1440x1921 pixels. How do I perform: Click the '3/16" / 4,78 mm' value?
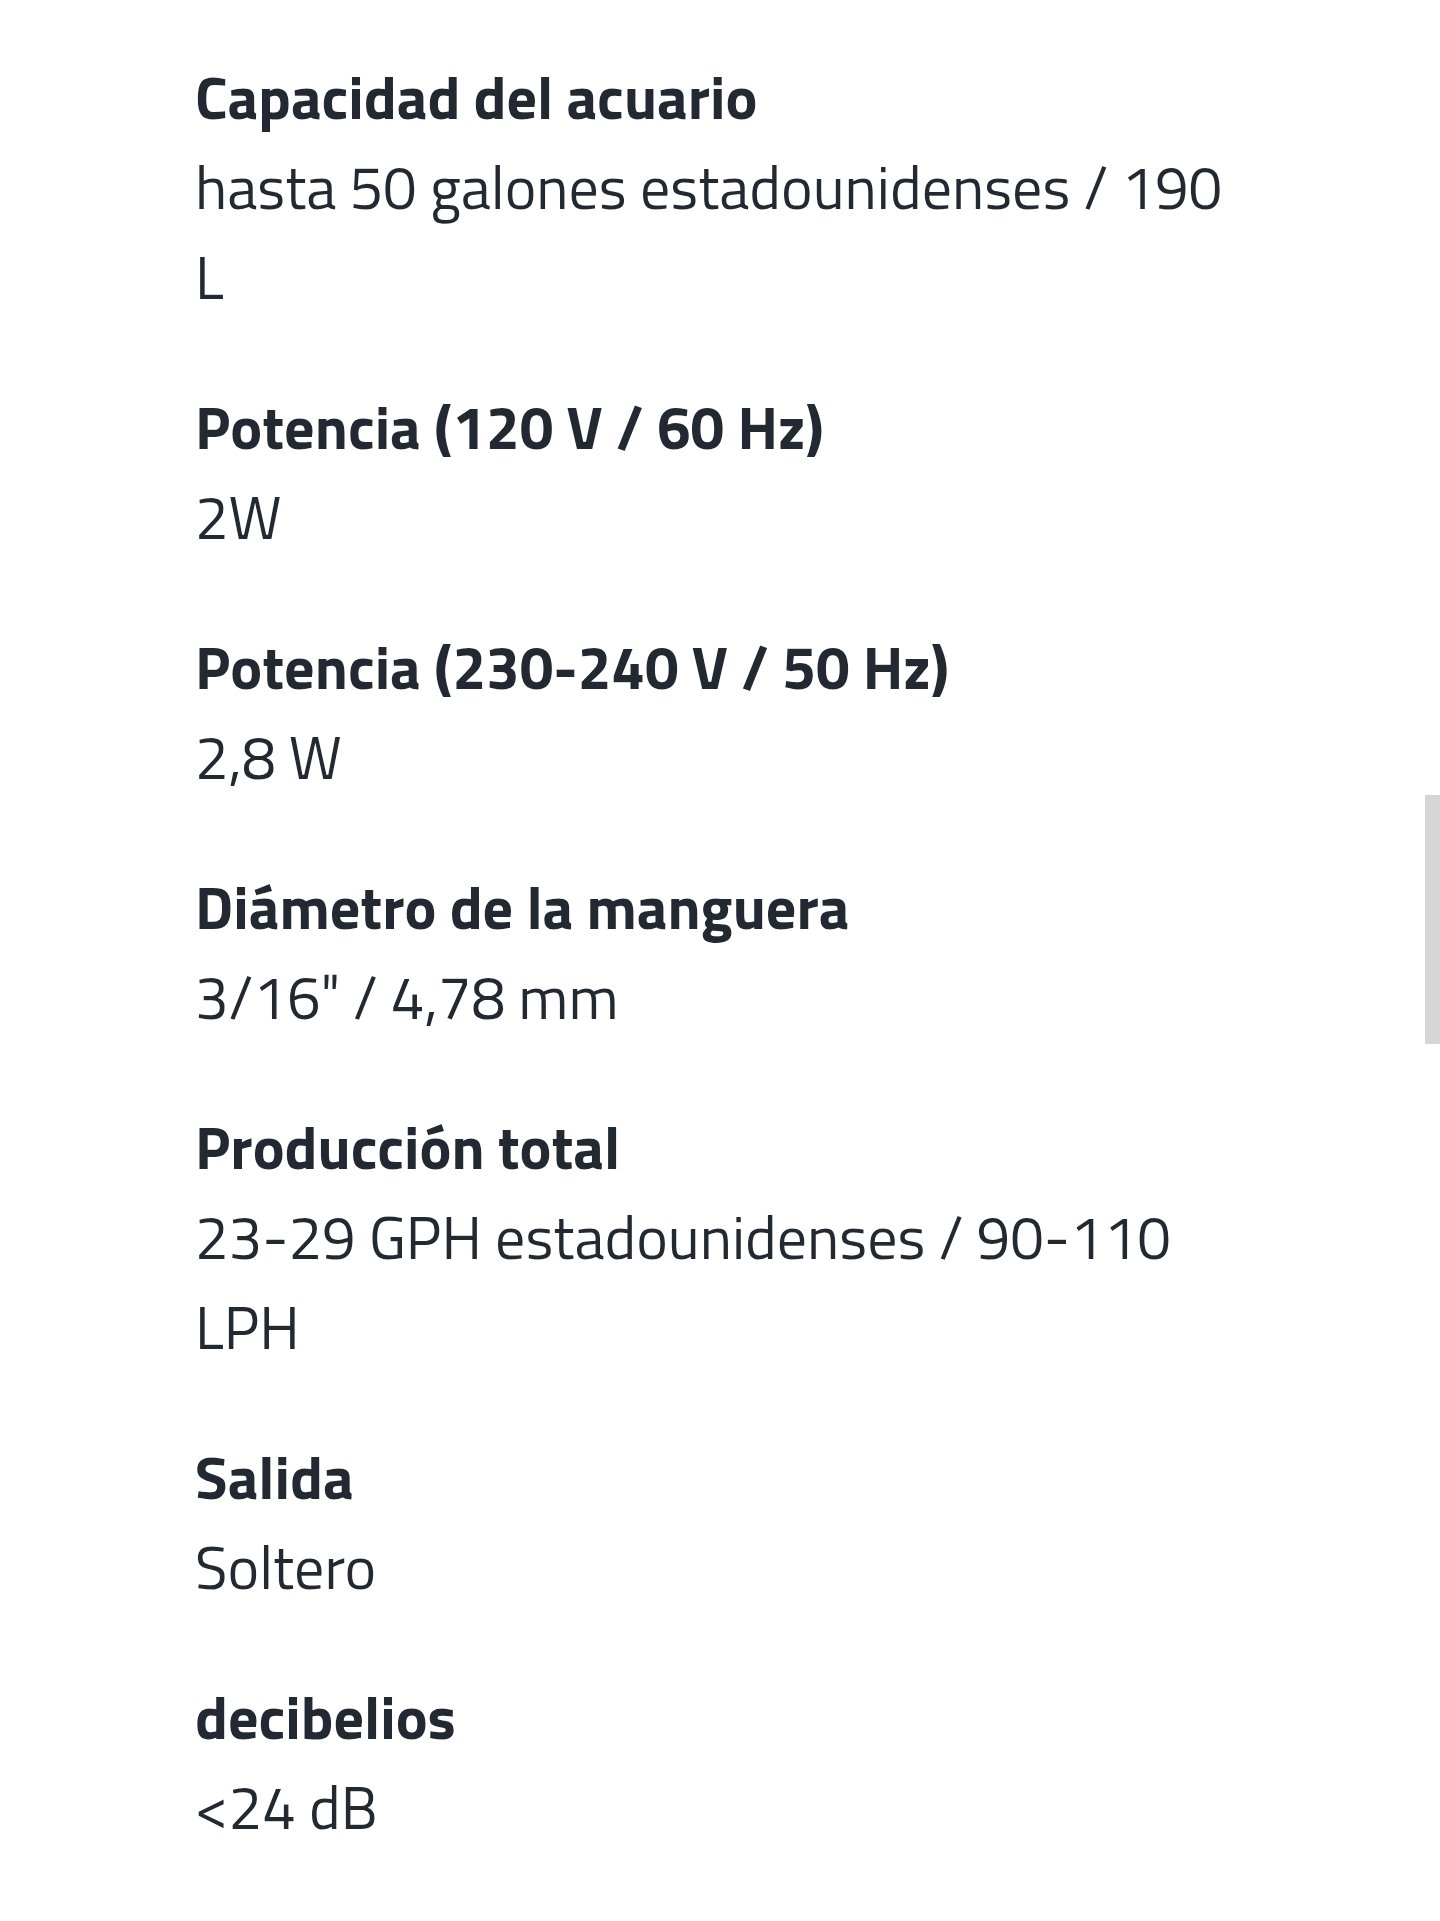407,999
